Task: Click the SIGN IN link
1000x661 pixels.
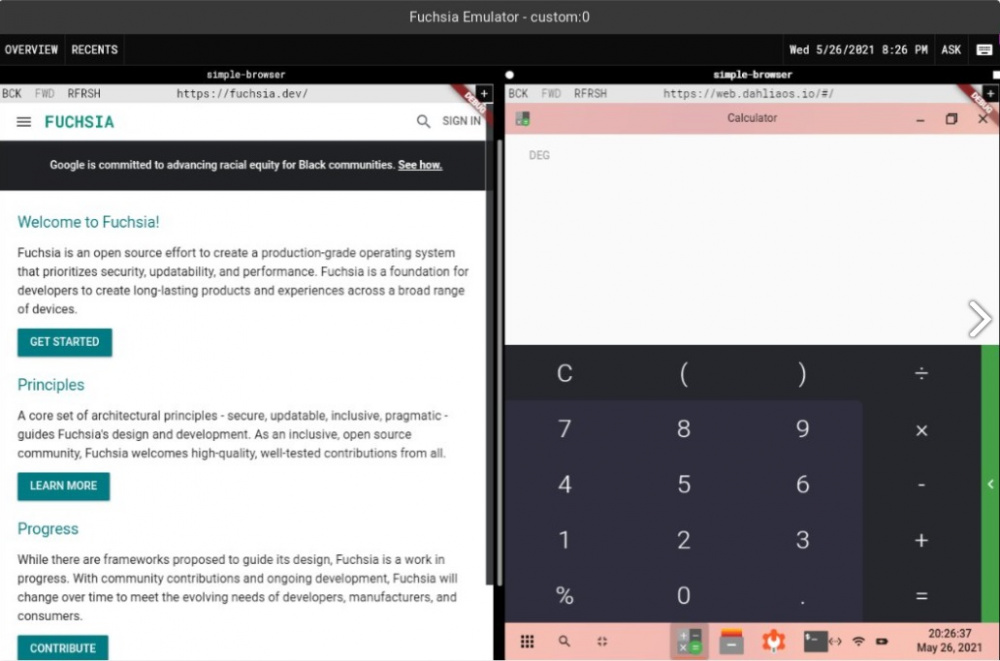Action: coord(461,121)
